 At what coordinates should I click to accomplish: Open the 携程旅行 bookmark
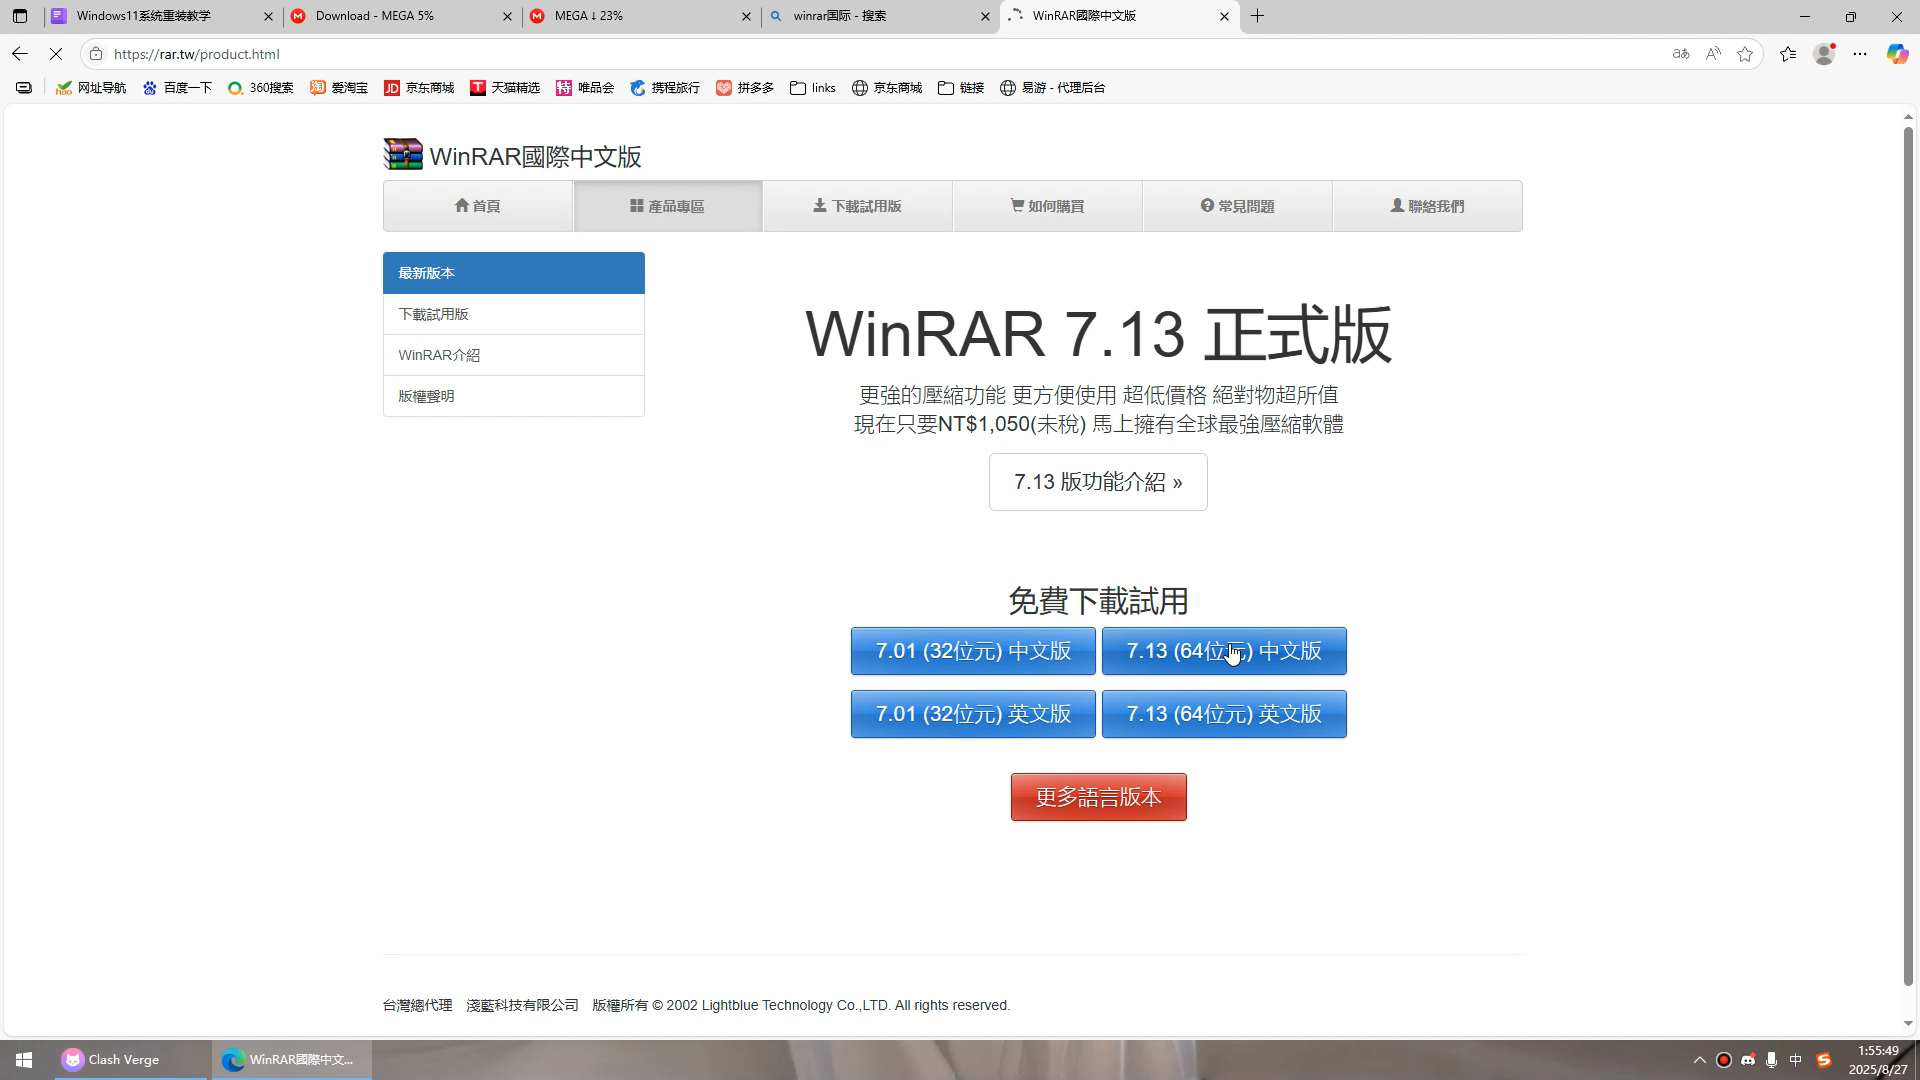tap(665, 88)
